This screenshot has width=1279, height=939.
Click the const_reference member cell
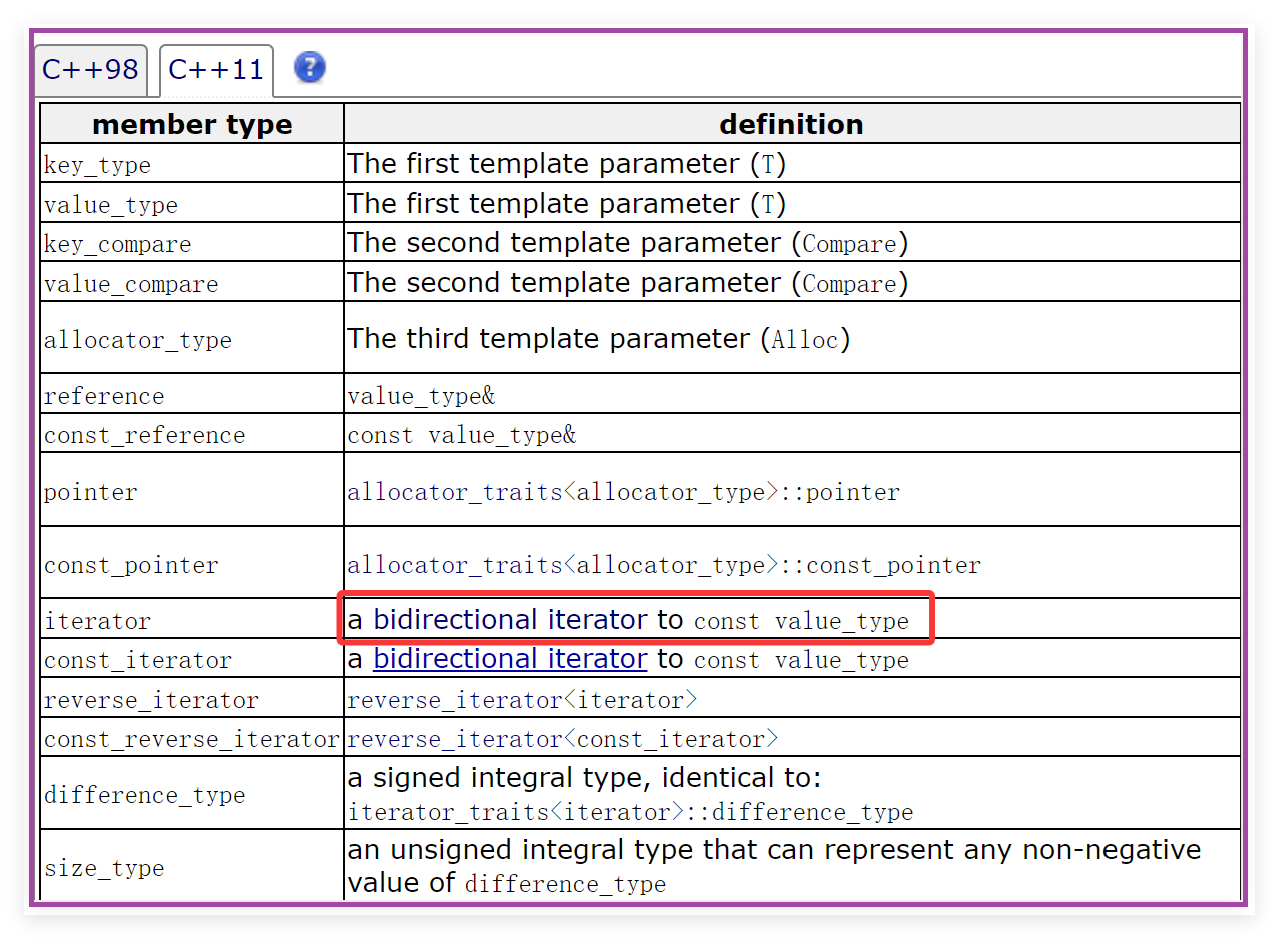coord(192,434)
